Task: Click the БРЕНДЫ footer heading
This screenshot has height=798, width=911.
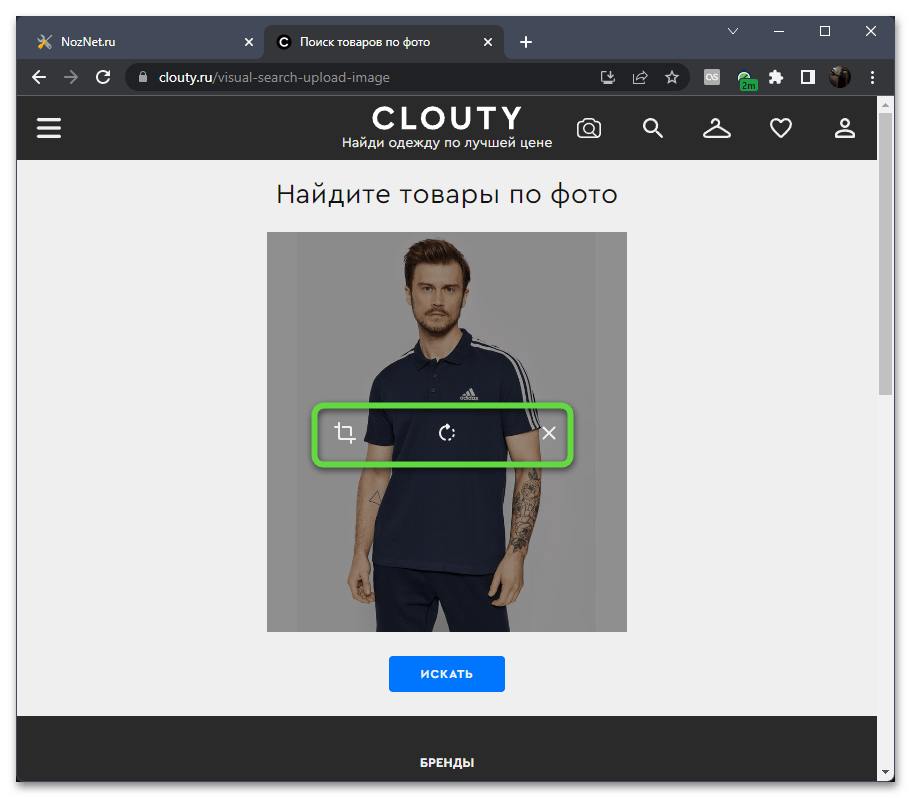Action: (x=447, y=763)
